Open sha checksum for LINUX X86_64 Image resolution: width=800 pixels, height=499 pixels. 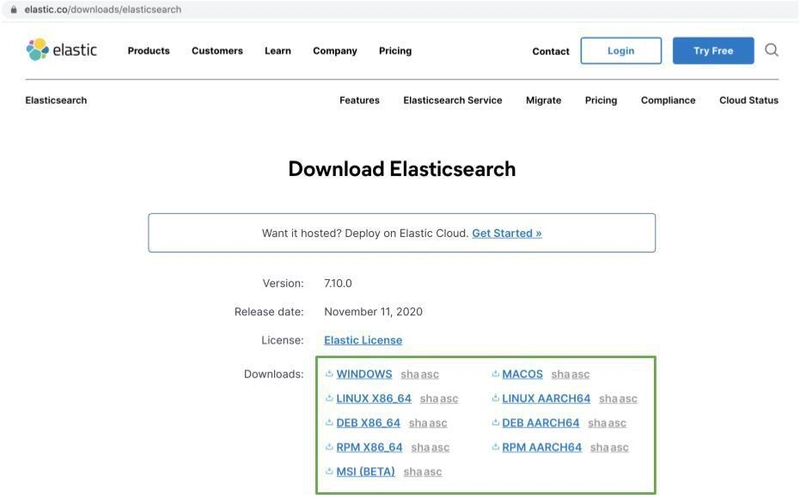point(429,398)
